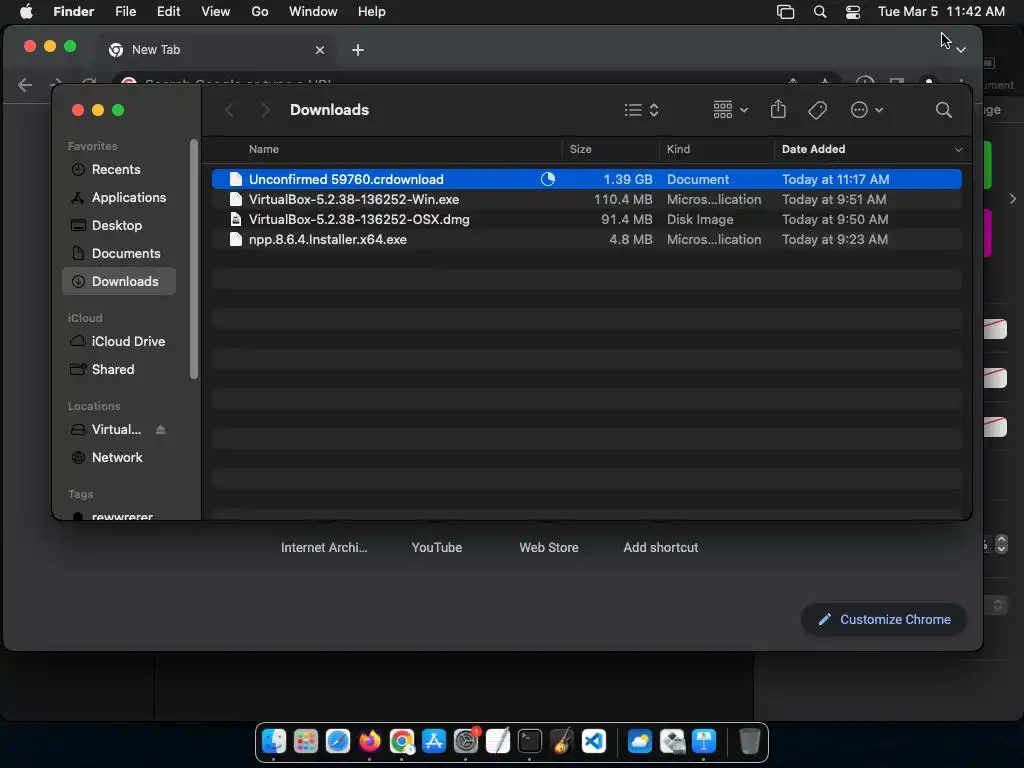1024x768 pixels.
Task: Click the Finder search magnifier icon
Action: pos(943,110)
